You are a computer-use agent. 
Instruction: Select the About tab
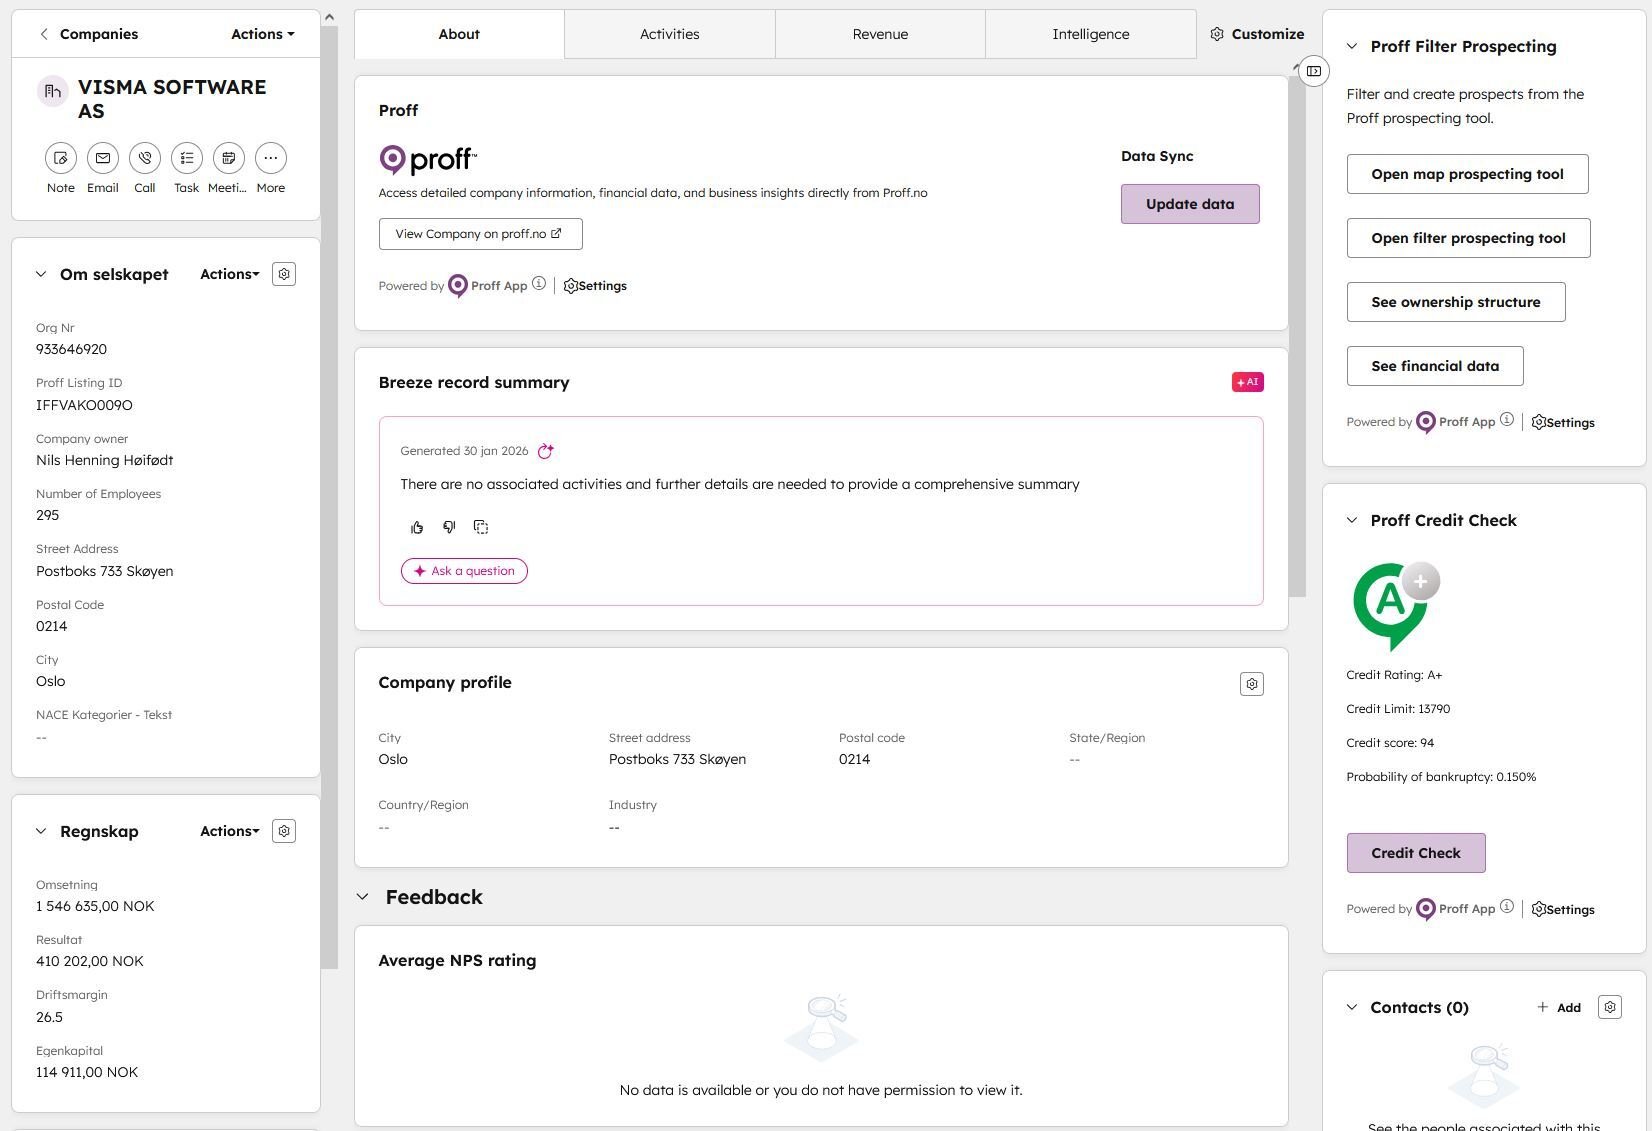click(459, 34)
